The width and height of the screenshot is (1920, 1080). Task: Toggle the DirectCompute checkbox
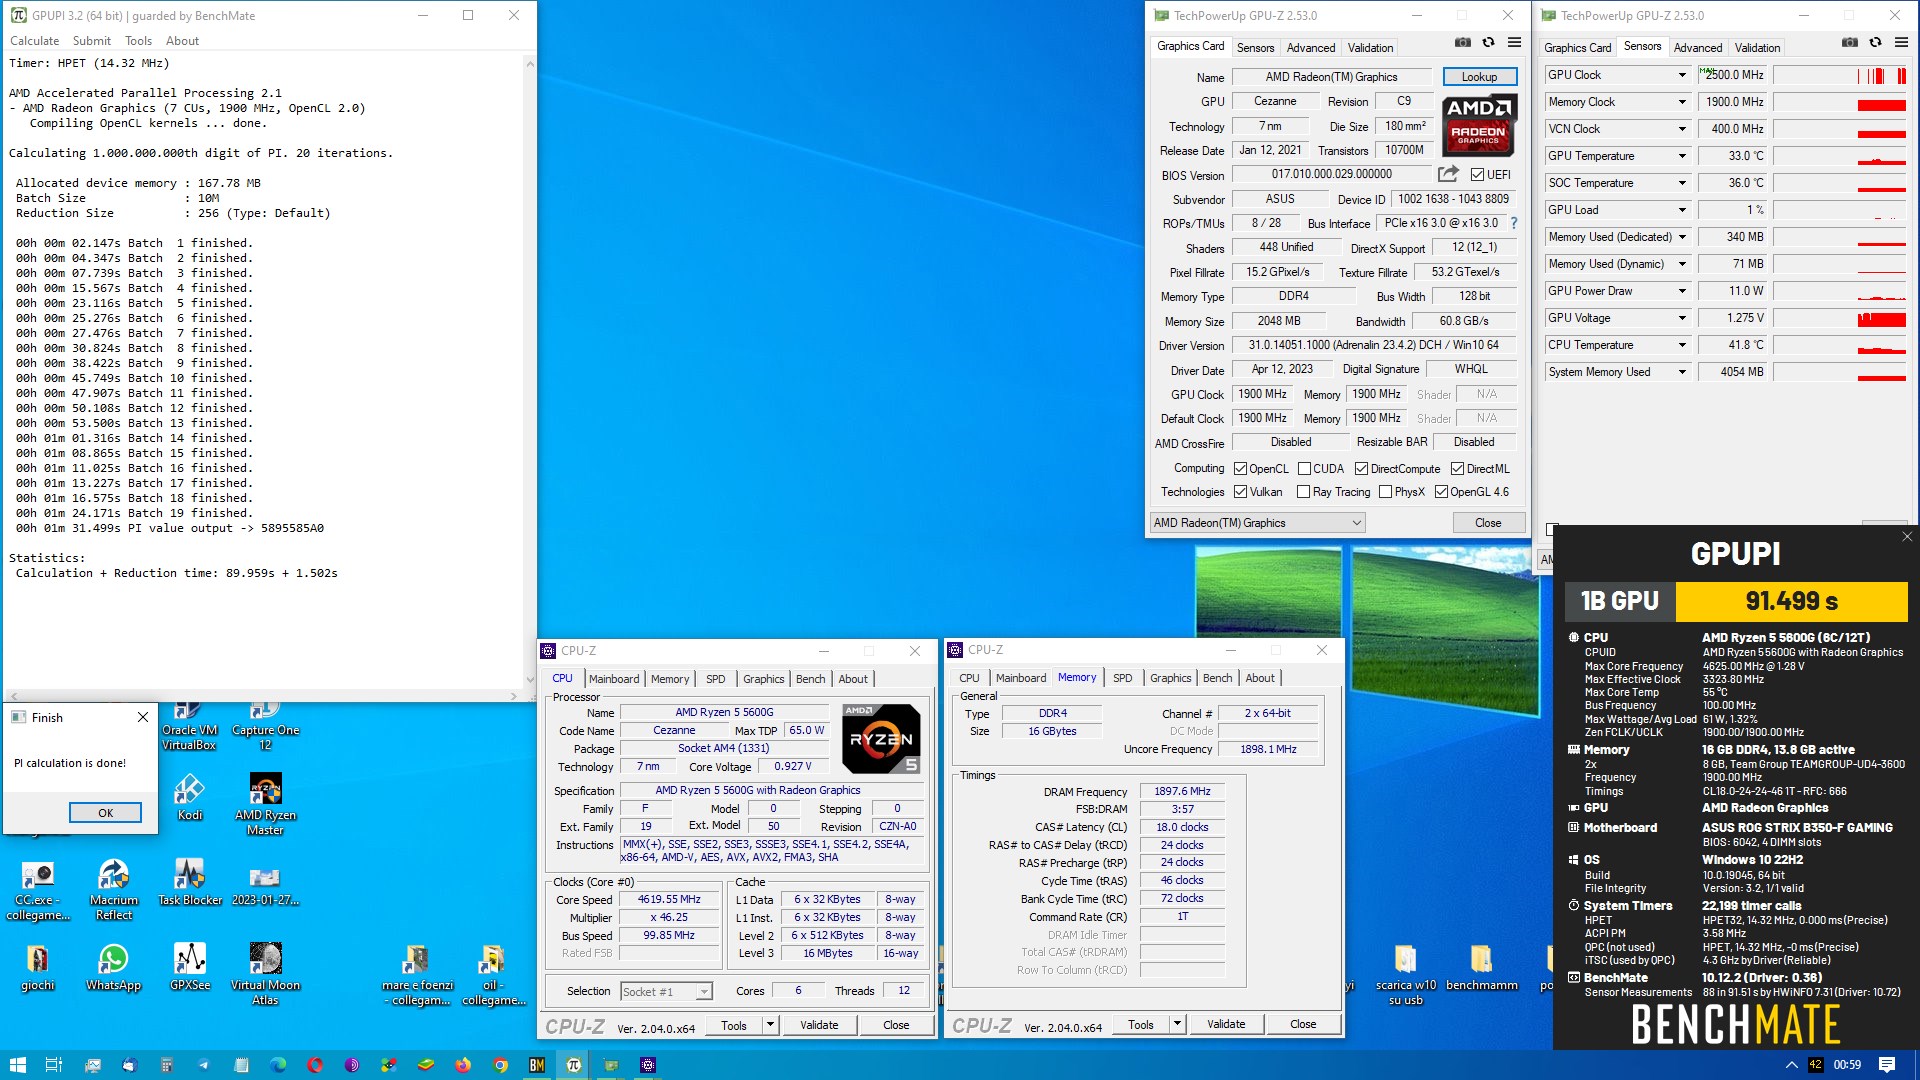point(1361,469)
